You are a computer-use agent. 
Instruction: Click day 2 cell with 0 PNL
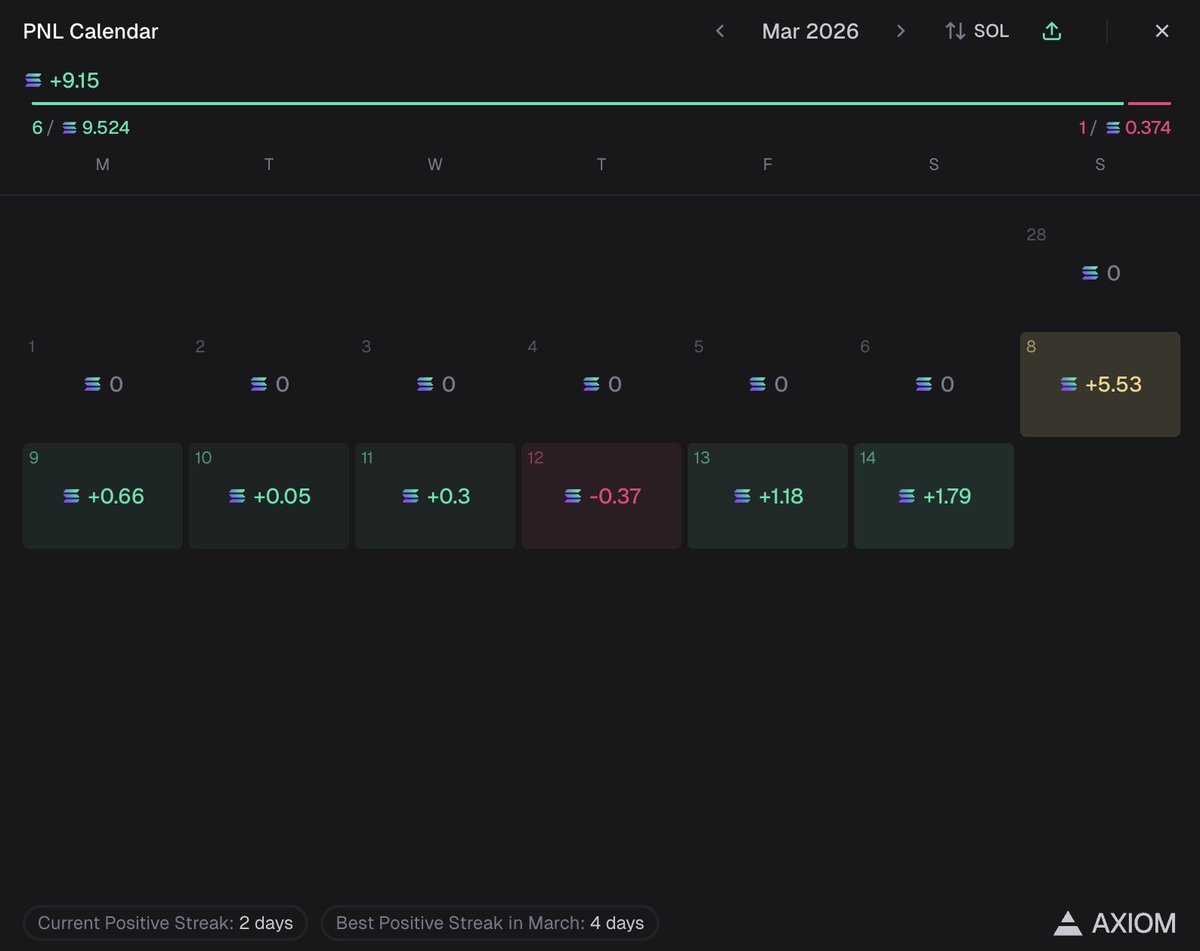(269, 384)
